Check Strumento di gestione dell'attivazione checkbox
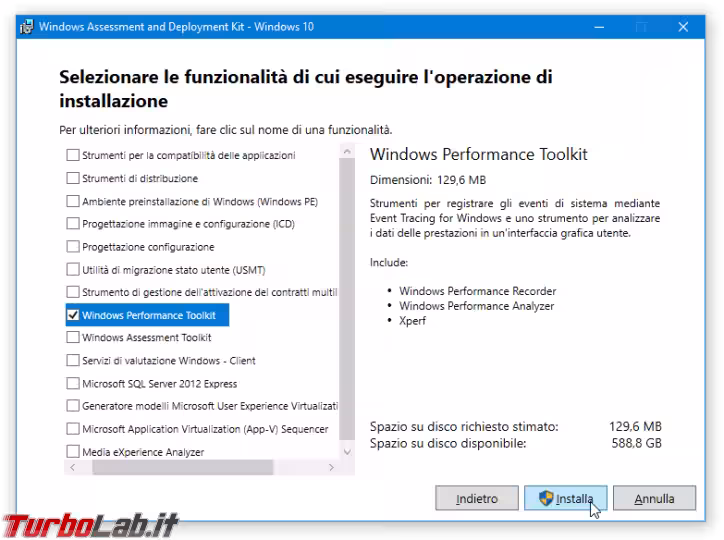Image resolution: width=724 pixels, height=540 pixels. (x=72, y=292)
